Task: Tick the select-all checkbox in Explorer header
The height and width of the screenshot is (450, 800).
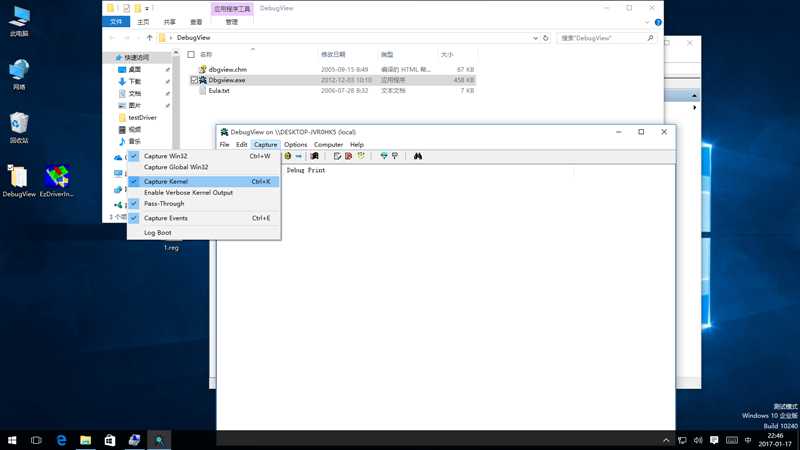Action: 191,55
